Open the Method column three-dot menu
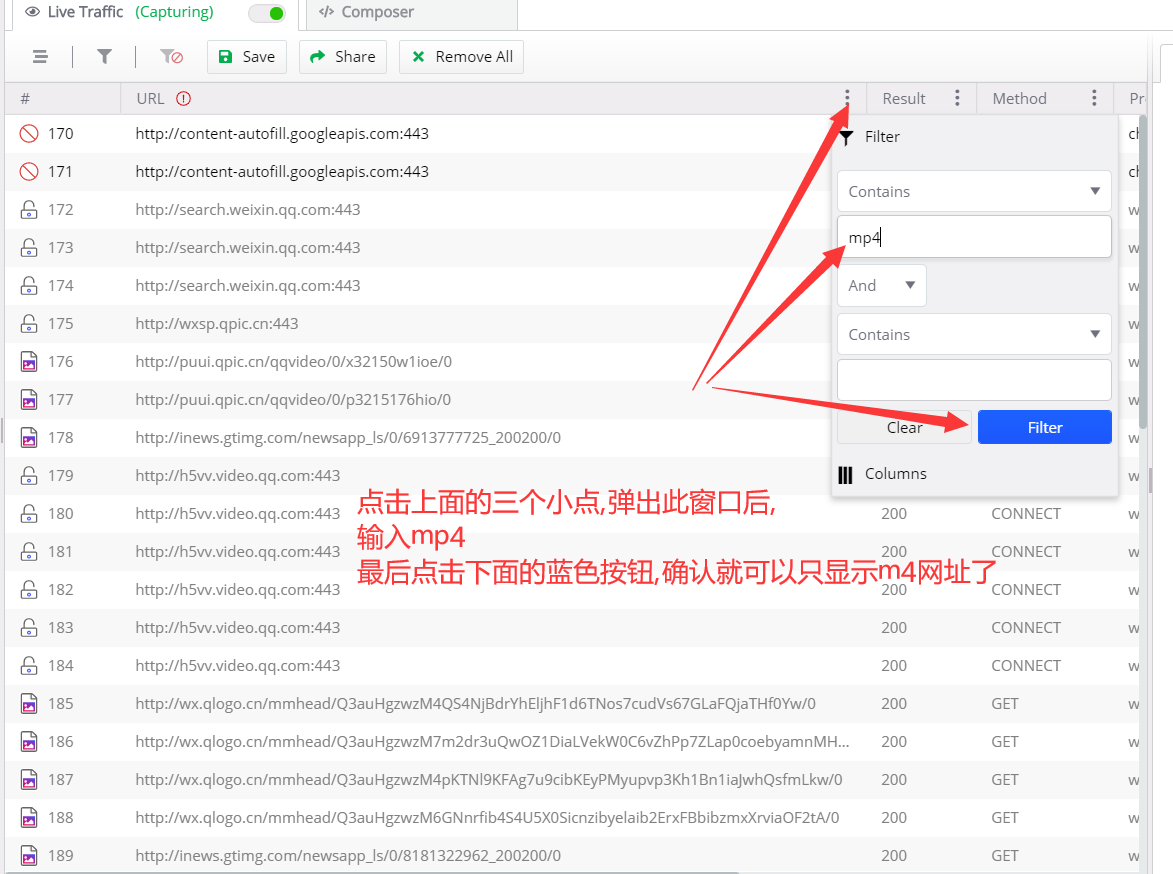The width and height of the screenshot is (1173, 874). [1094, 98]
